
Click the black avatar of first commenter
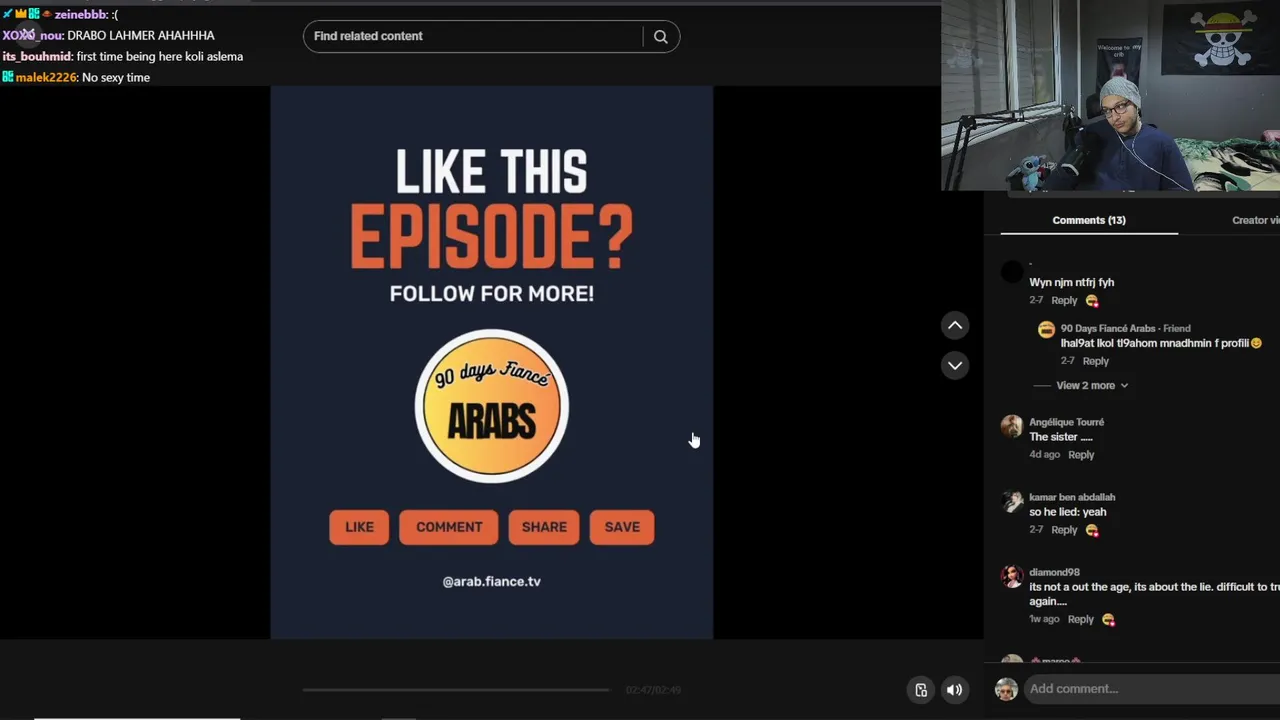[1012, 271]
